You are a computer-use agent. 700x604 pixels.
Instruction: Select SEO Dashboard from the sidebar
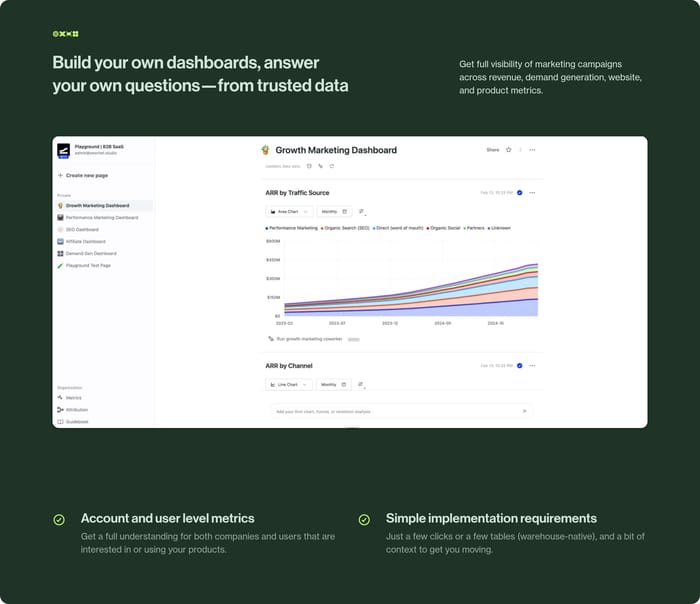coord(85,229)
